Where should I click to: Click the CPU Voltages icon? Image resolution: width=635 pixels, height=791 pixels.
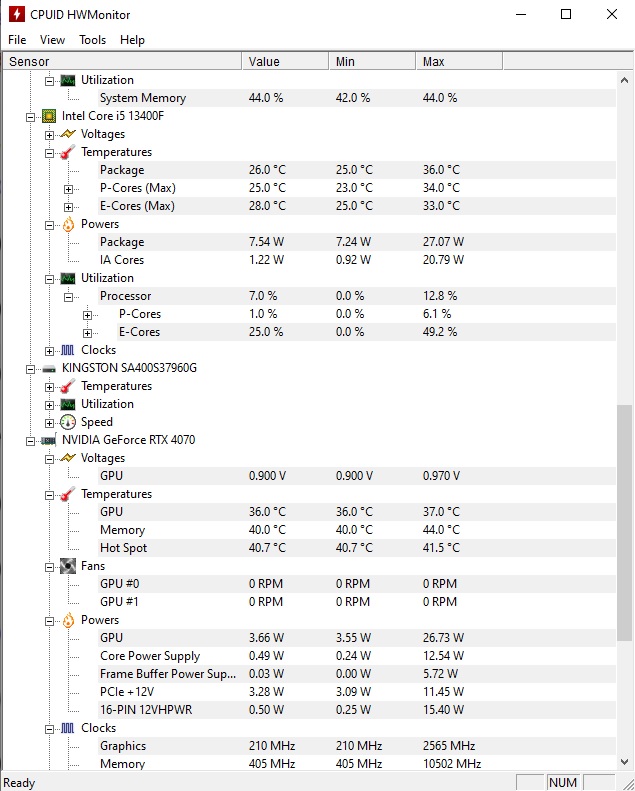click(x=68, y=134)
